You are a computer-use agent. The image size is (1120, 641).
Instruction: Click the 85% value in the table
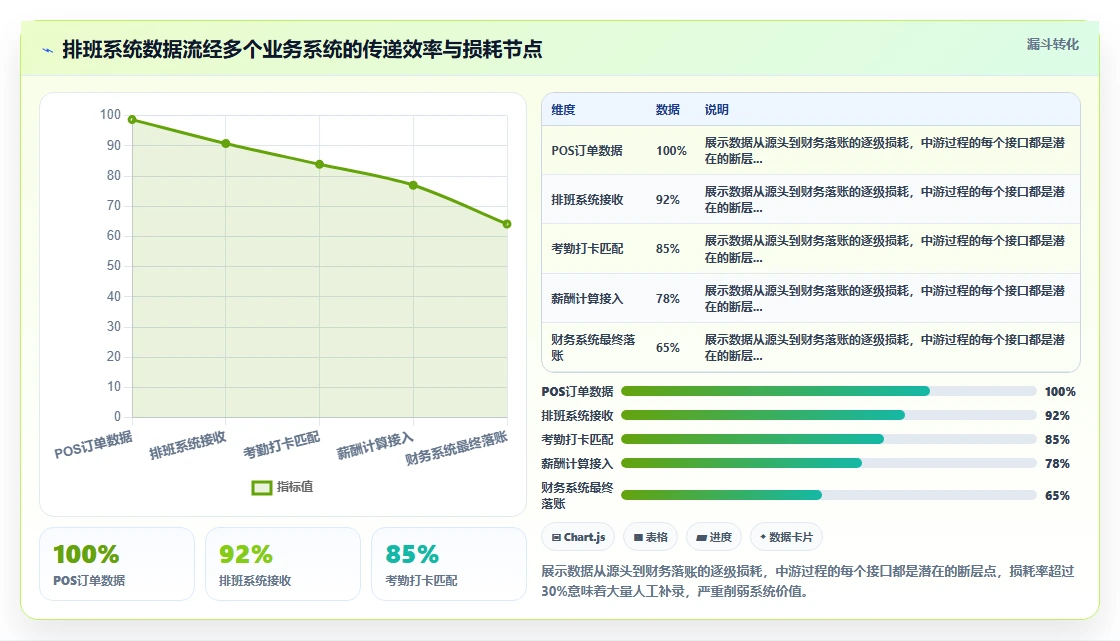tap(668, 249)
